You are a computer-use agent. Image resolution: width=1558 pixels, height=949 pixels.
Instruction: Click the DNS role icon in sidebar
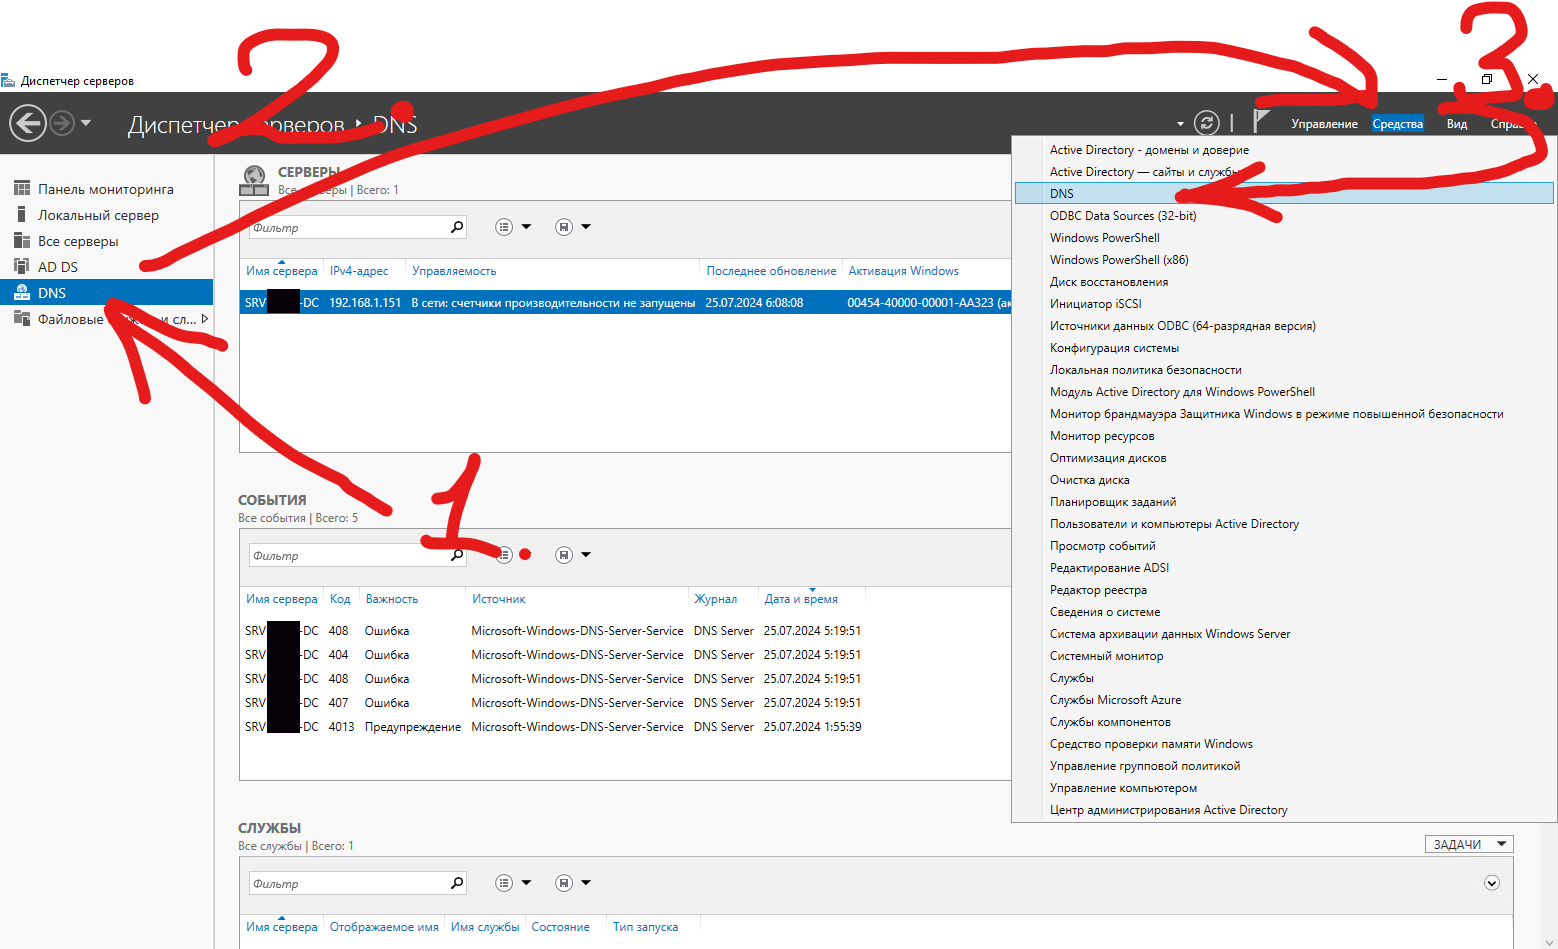tap(22, 292)
